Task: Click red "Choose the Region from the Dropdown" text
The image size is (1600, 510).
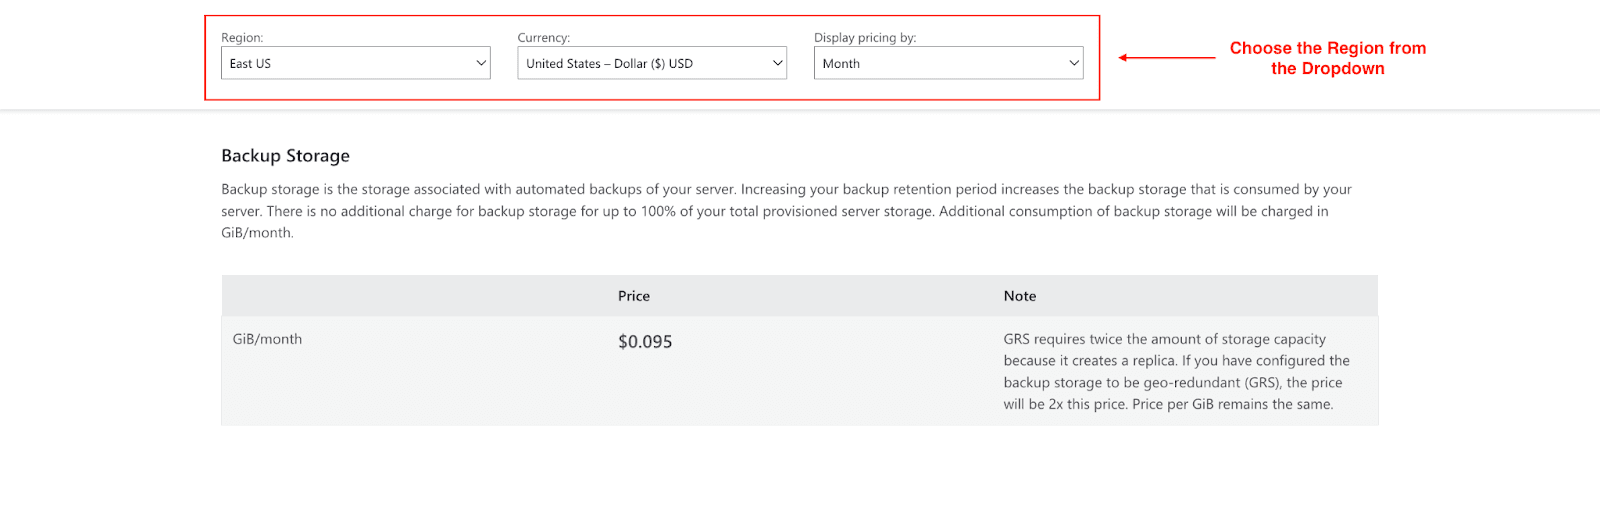Action: pos(1328,58)
